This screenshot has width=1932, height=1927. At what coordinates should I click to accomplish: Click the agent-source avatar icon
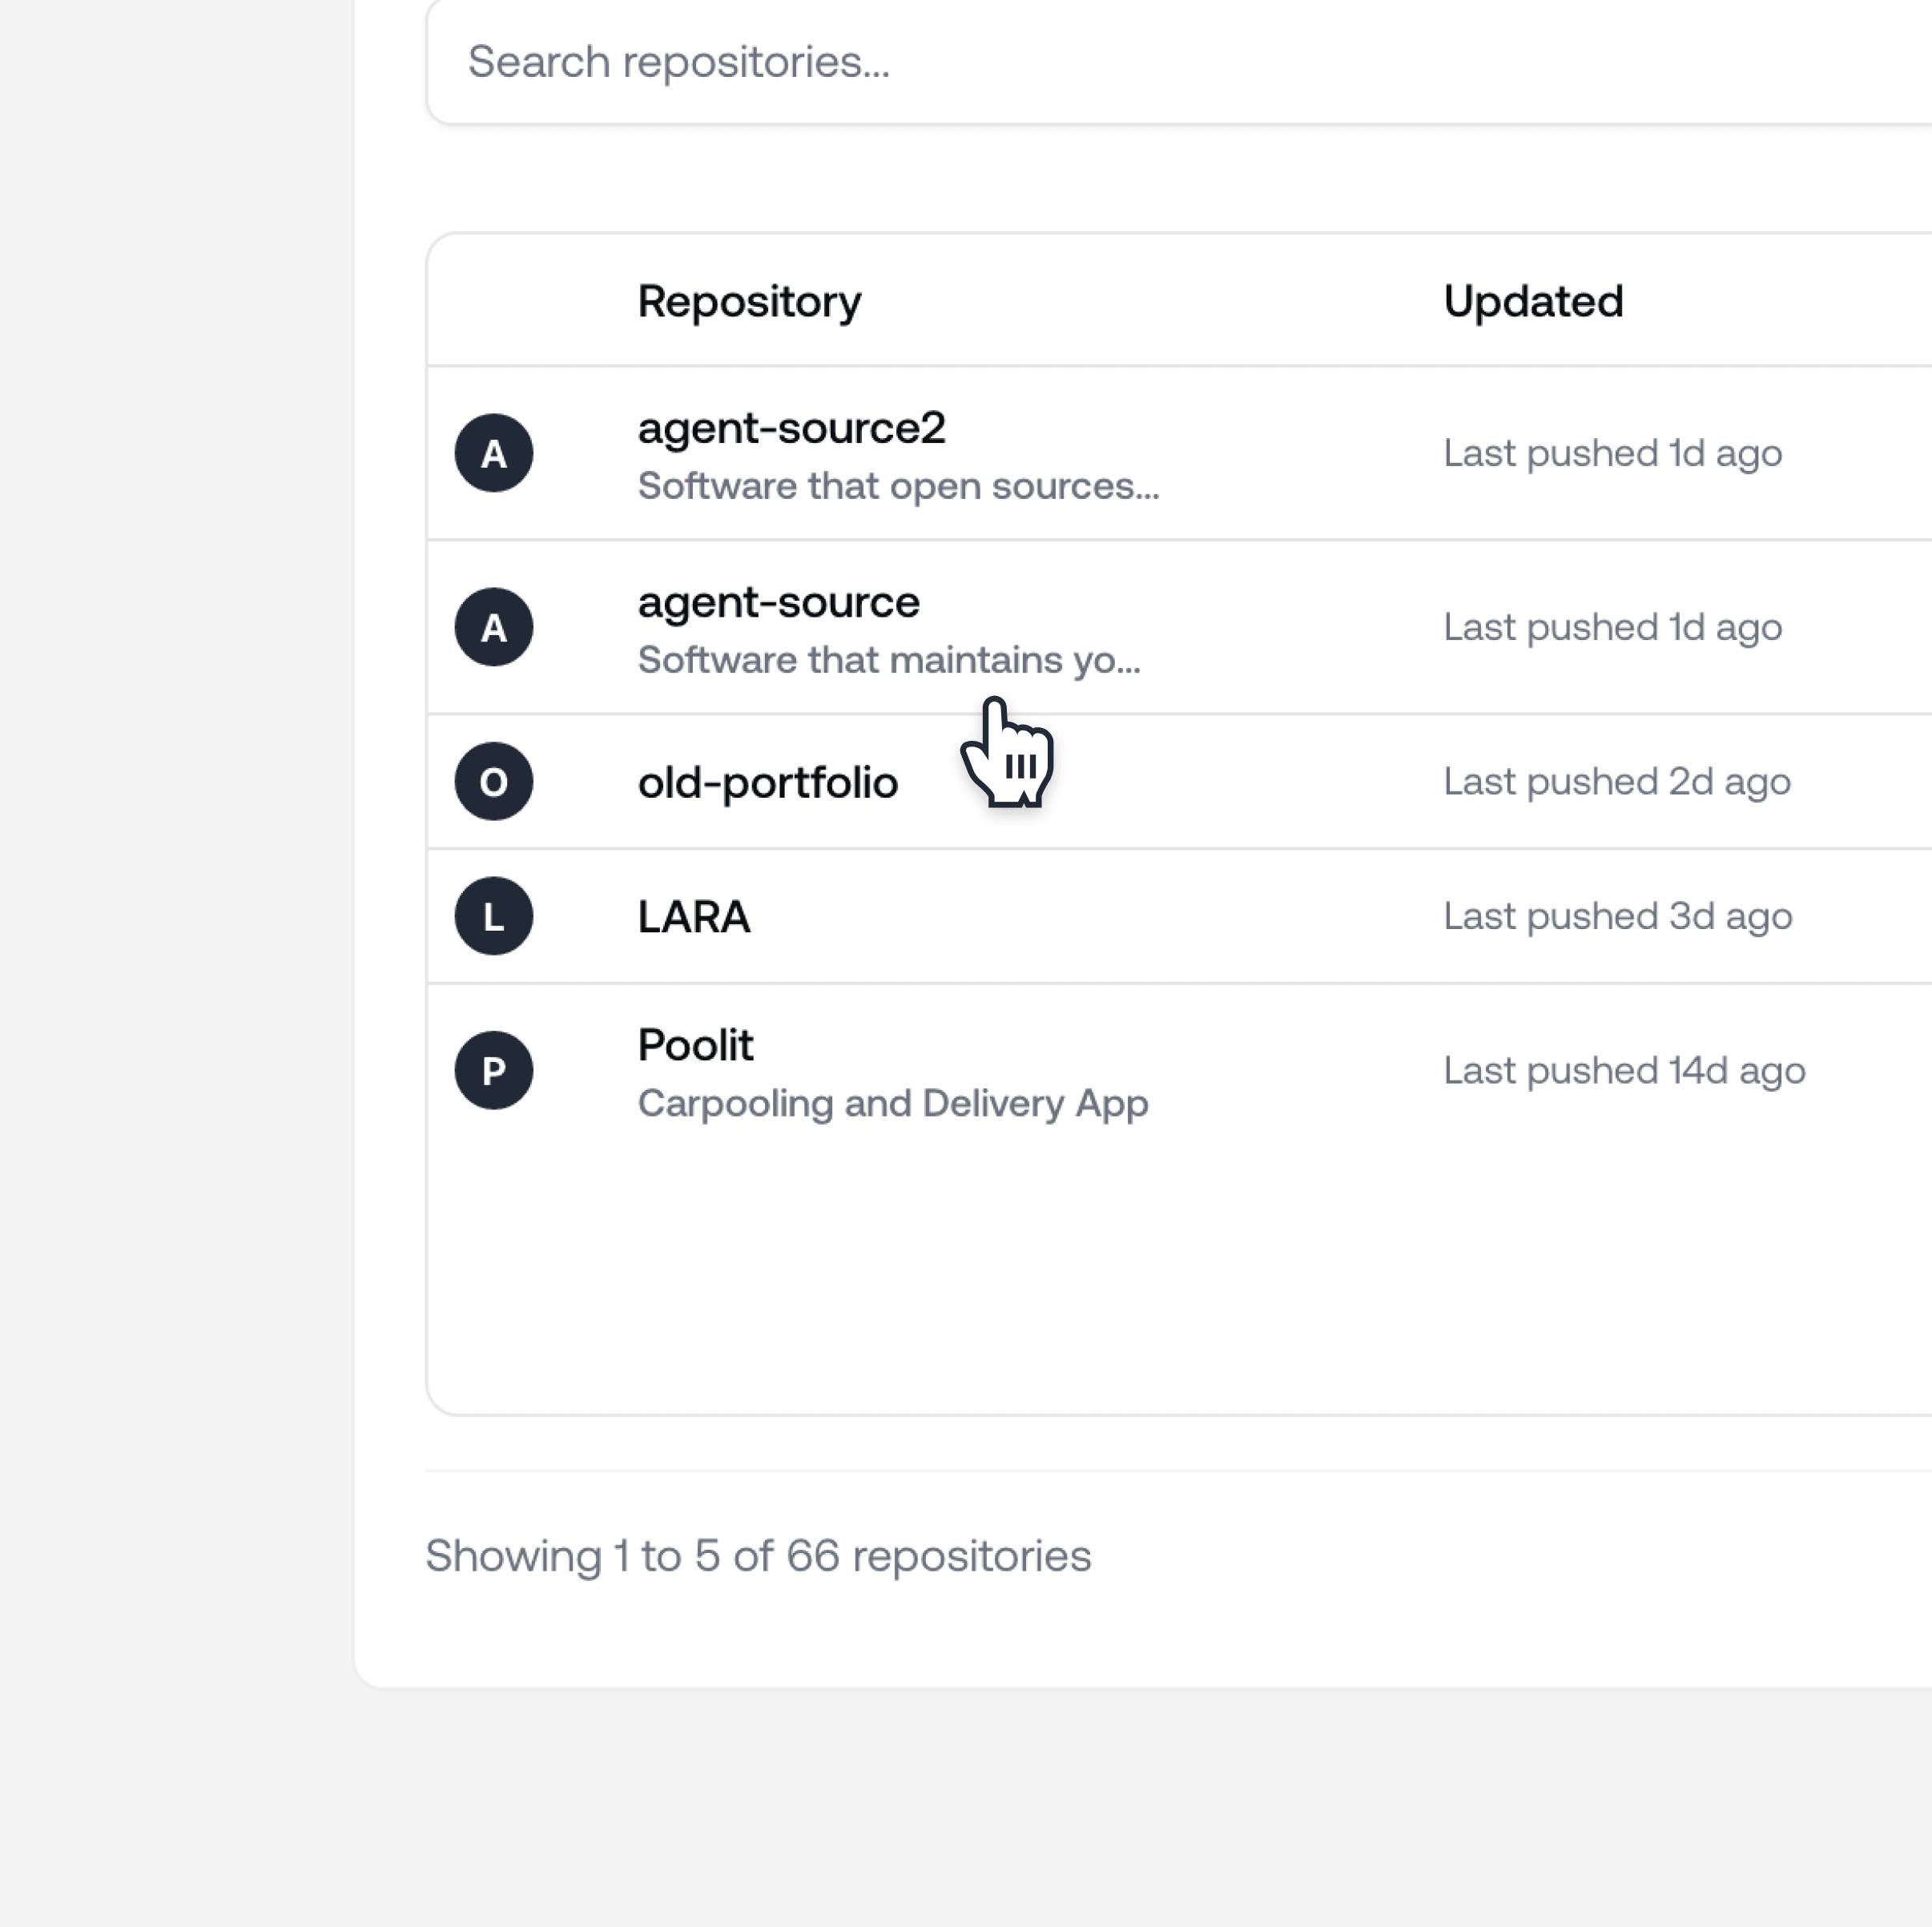coord(493,627)
